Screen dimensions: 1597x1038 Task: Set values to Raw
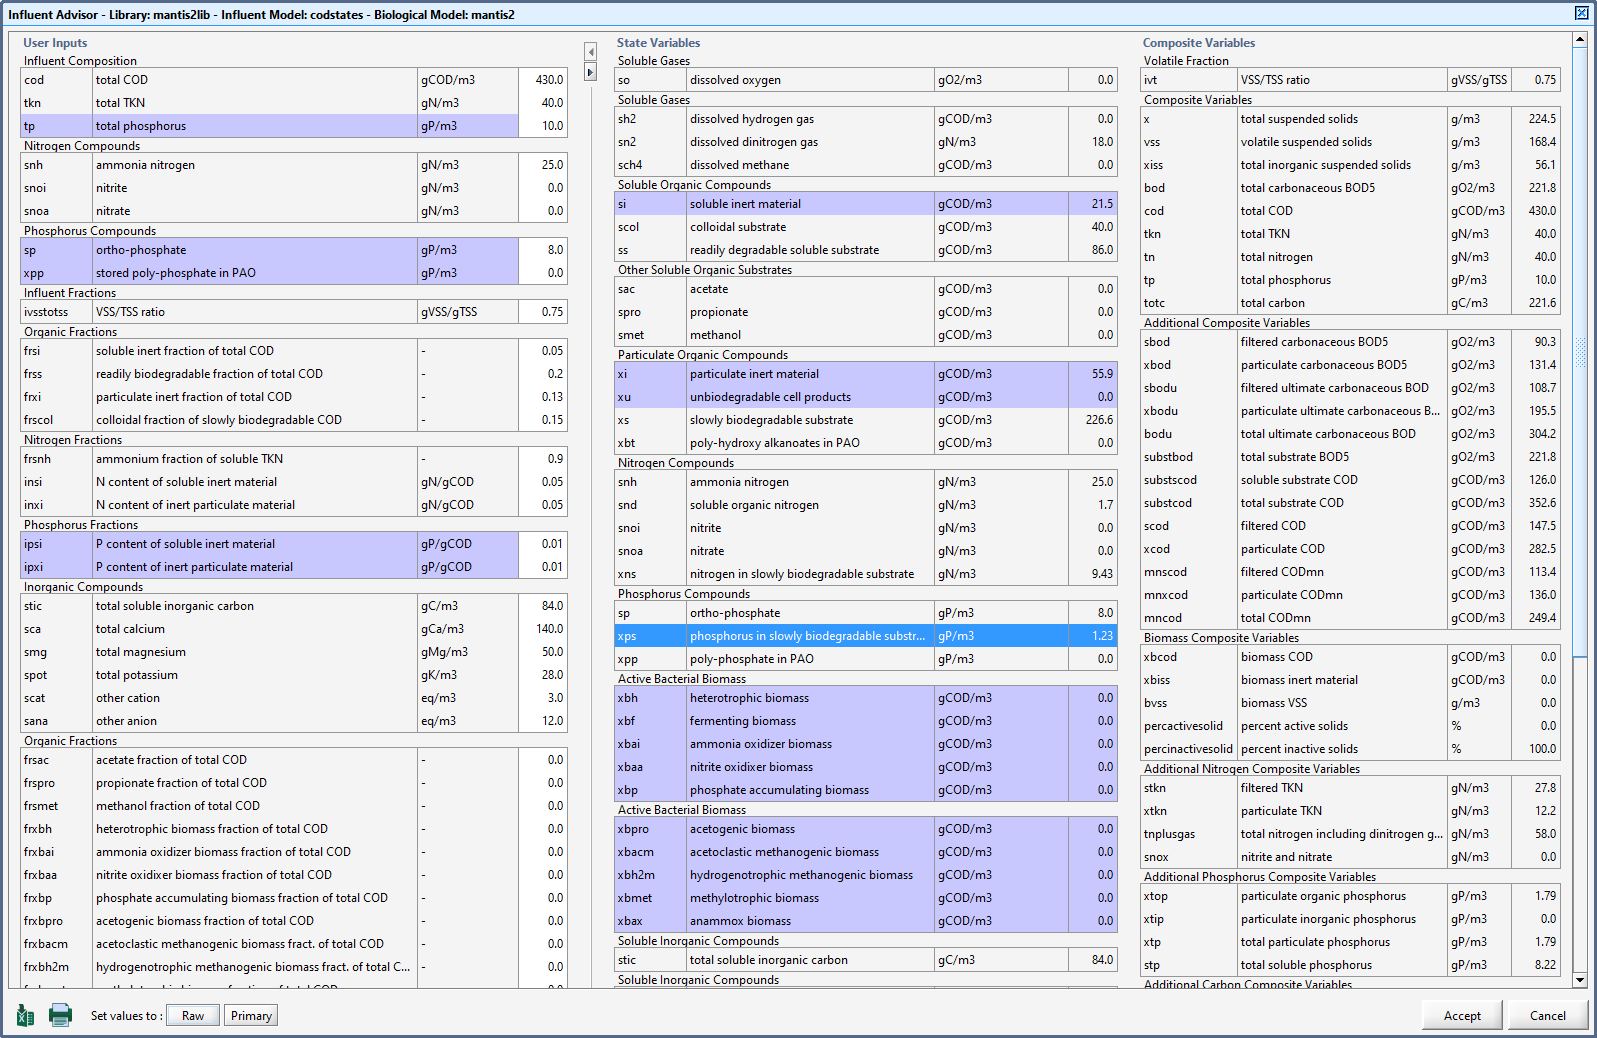(193, 1016)
